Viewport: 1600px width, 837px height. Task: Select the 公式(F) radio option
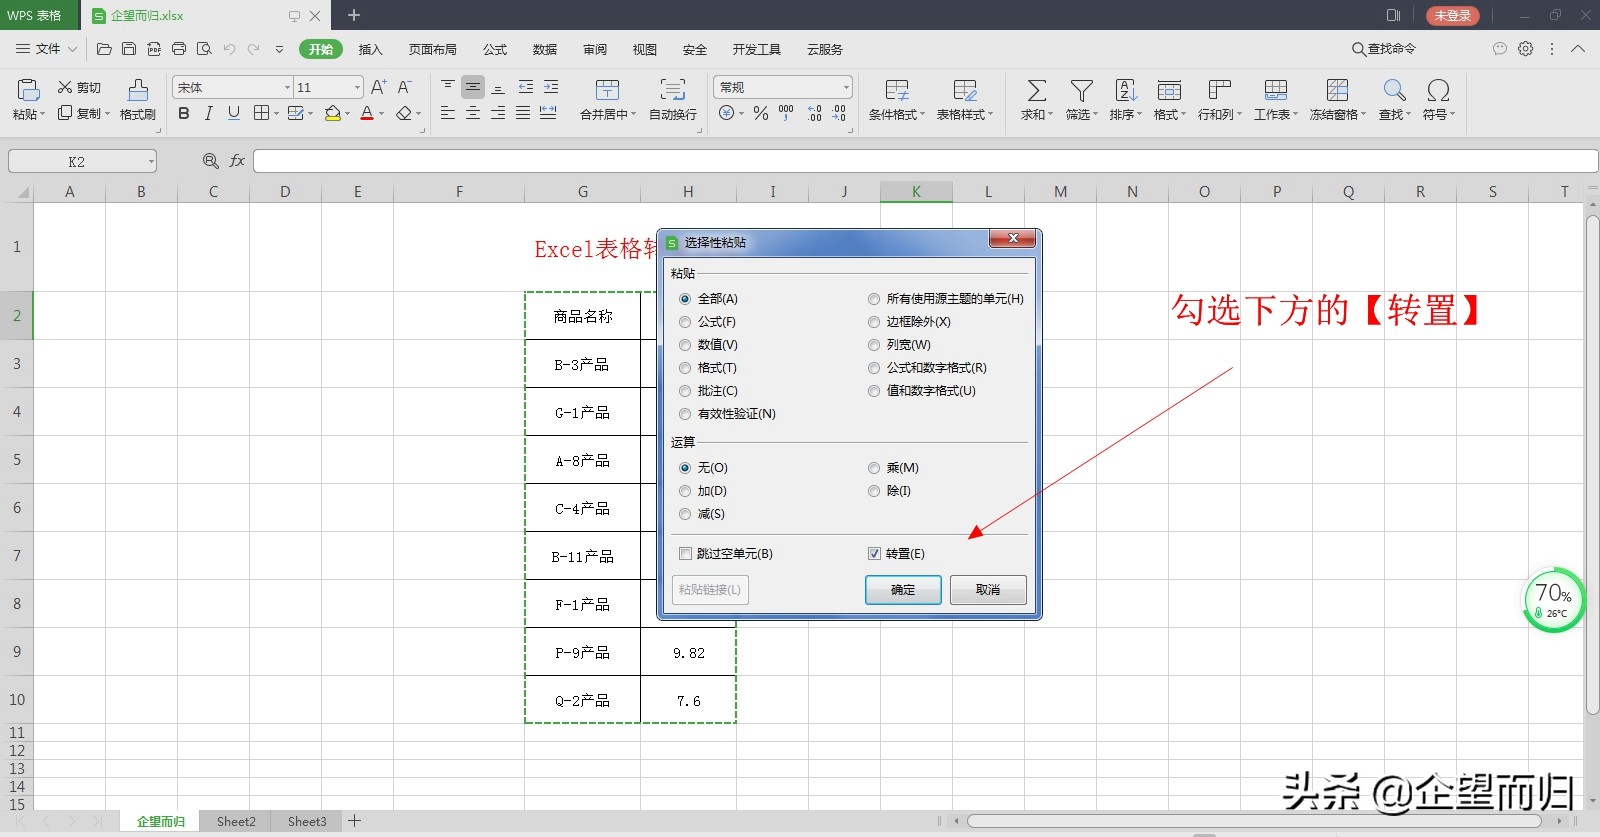[x=685, y=322]
